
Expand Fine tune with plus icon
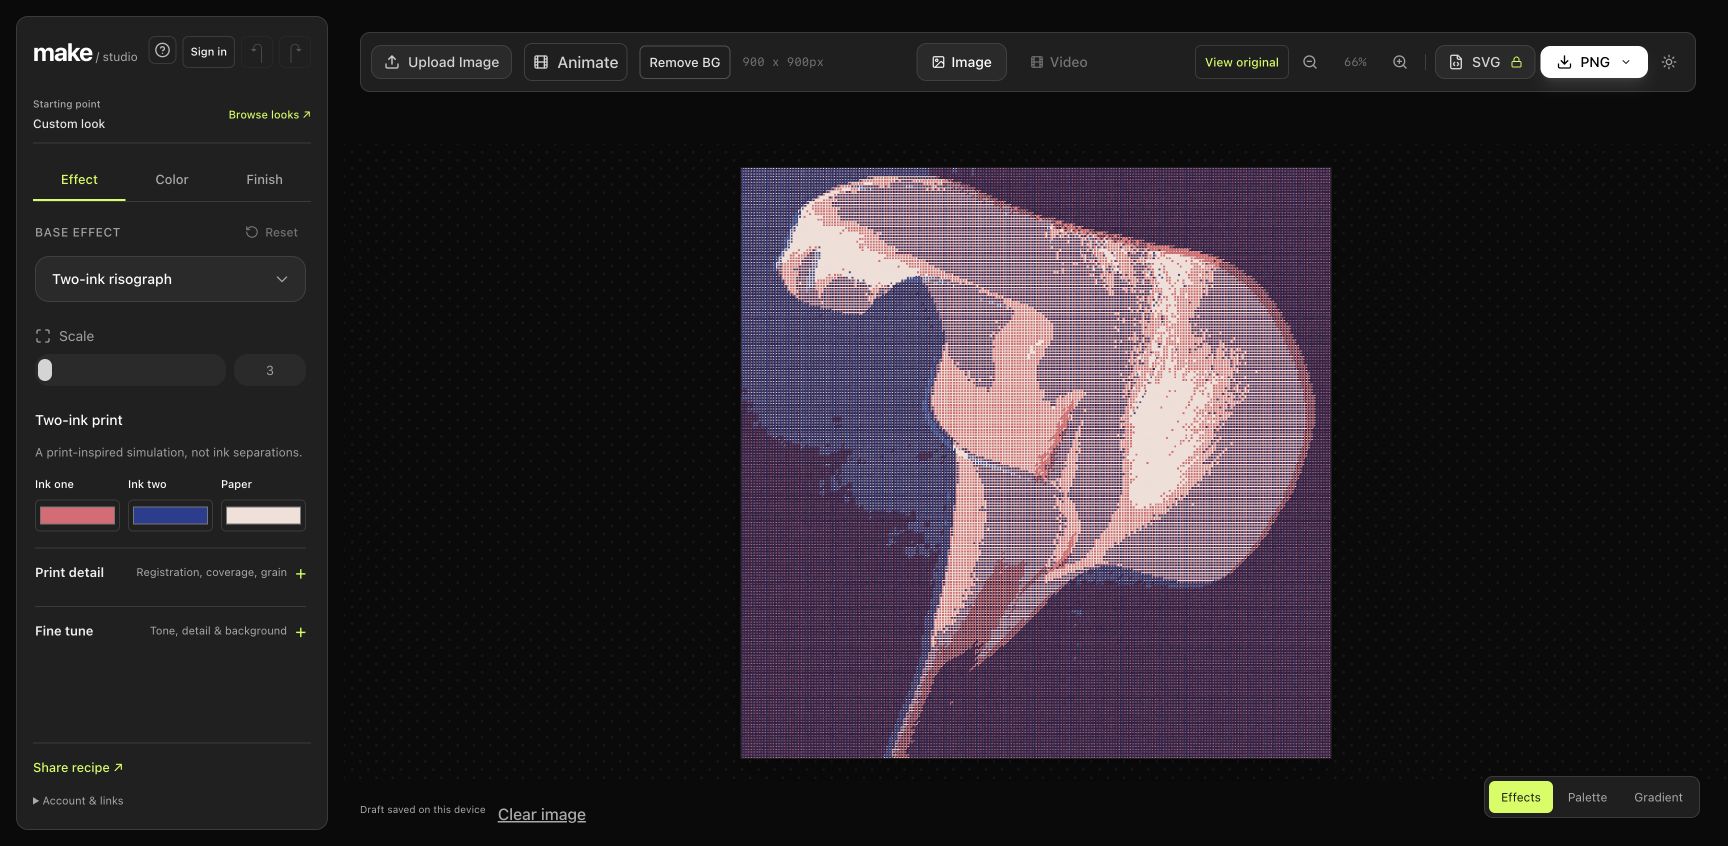click(301, 632)
